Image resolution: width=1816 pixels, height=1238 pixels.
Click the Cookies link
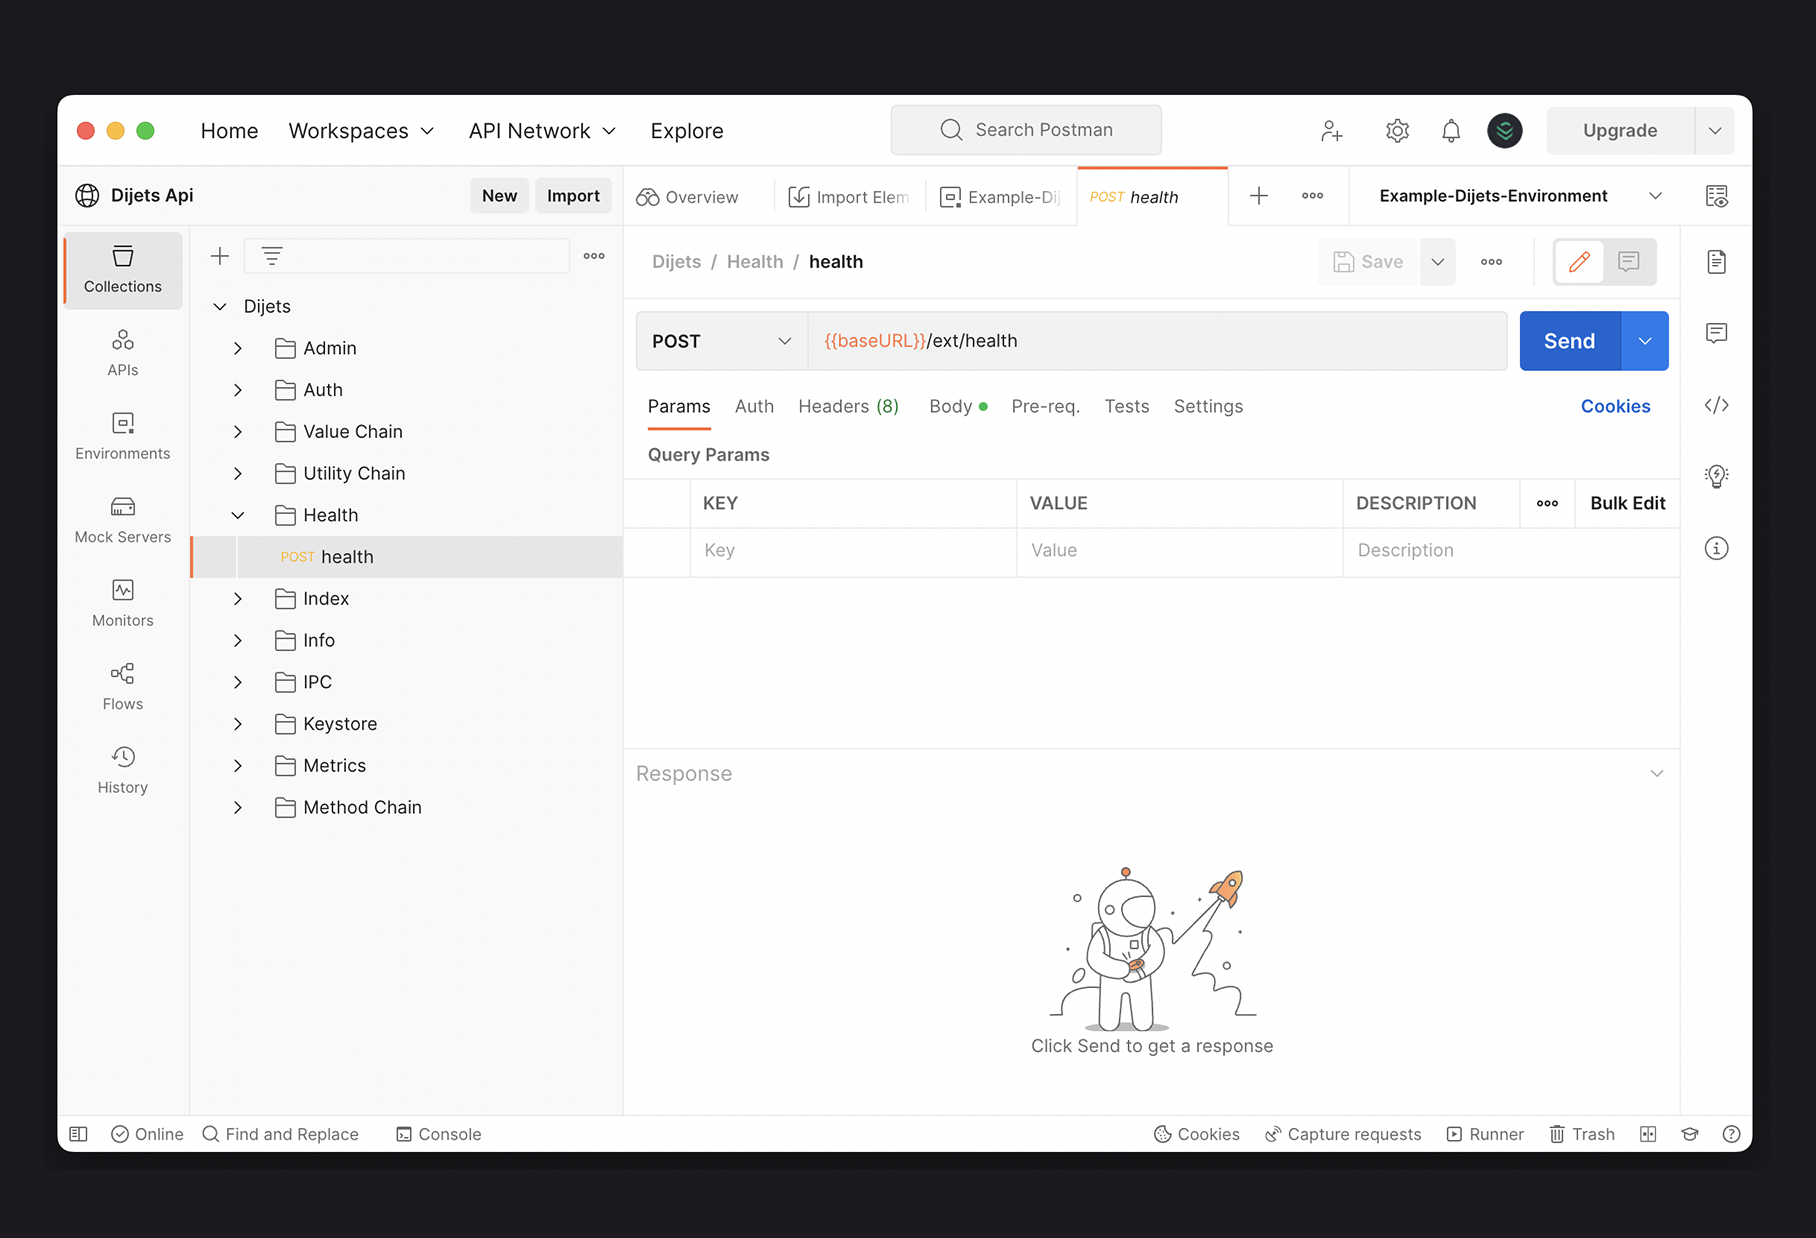click(x=1615, y=406)
